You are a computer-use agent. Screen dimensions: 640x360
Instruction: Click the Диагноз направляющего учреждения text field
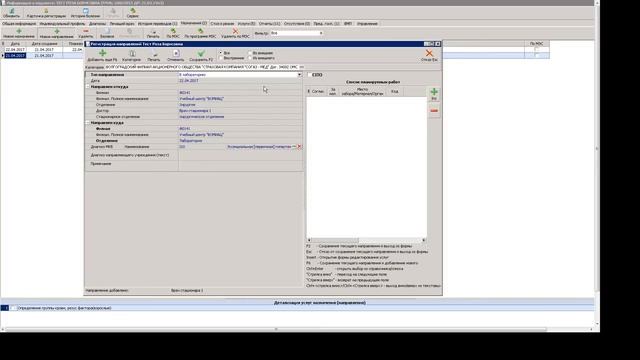241,155
